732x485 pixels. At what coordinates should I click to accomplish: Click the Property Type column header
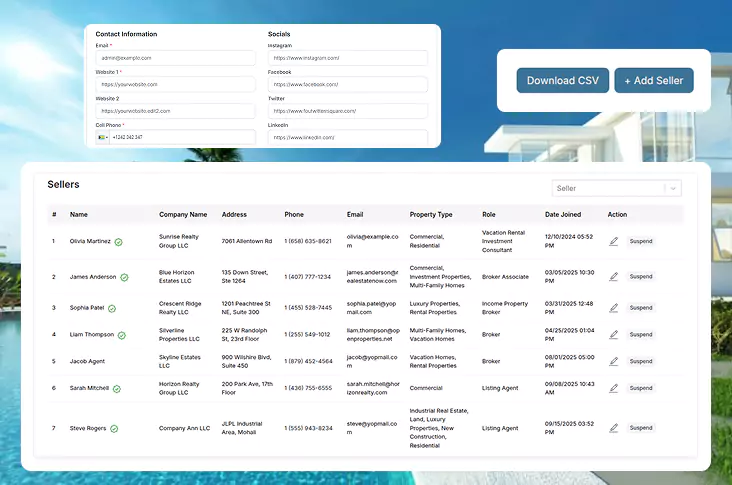[x=431, y=215]
